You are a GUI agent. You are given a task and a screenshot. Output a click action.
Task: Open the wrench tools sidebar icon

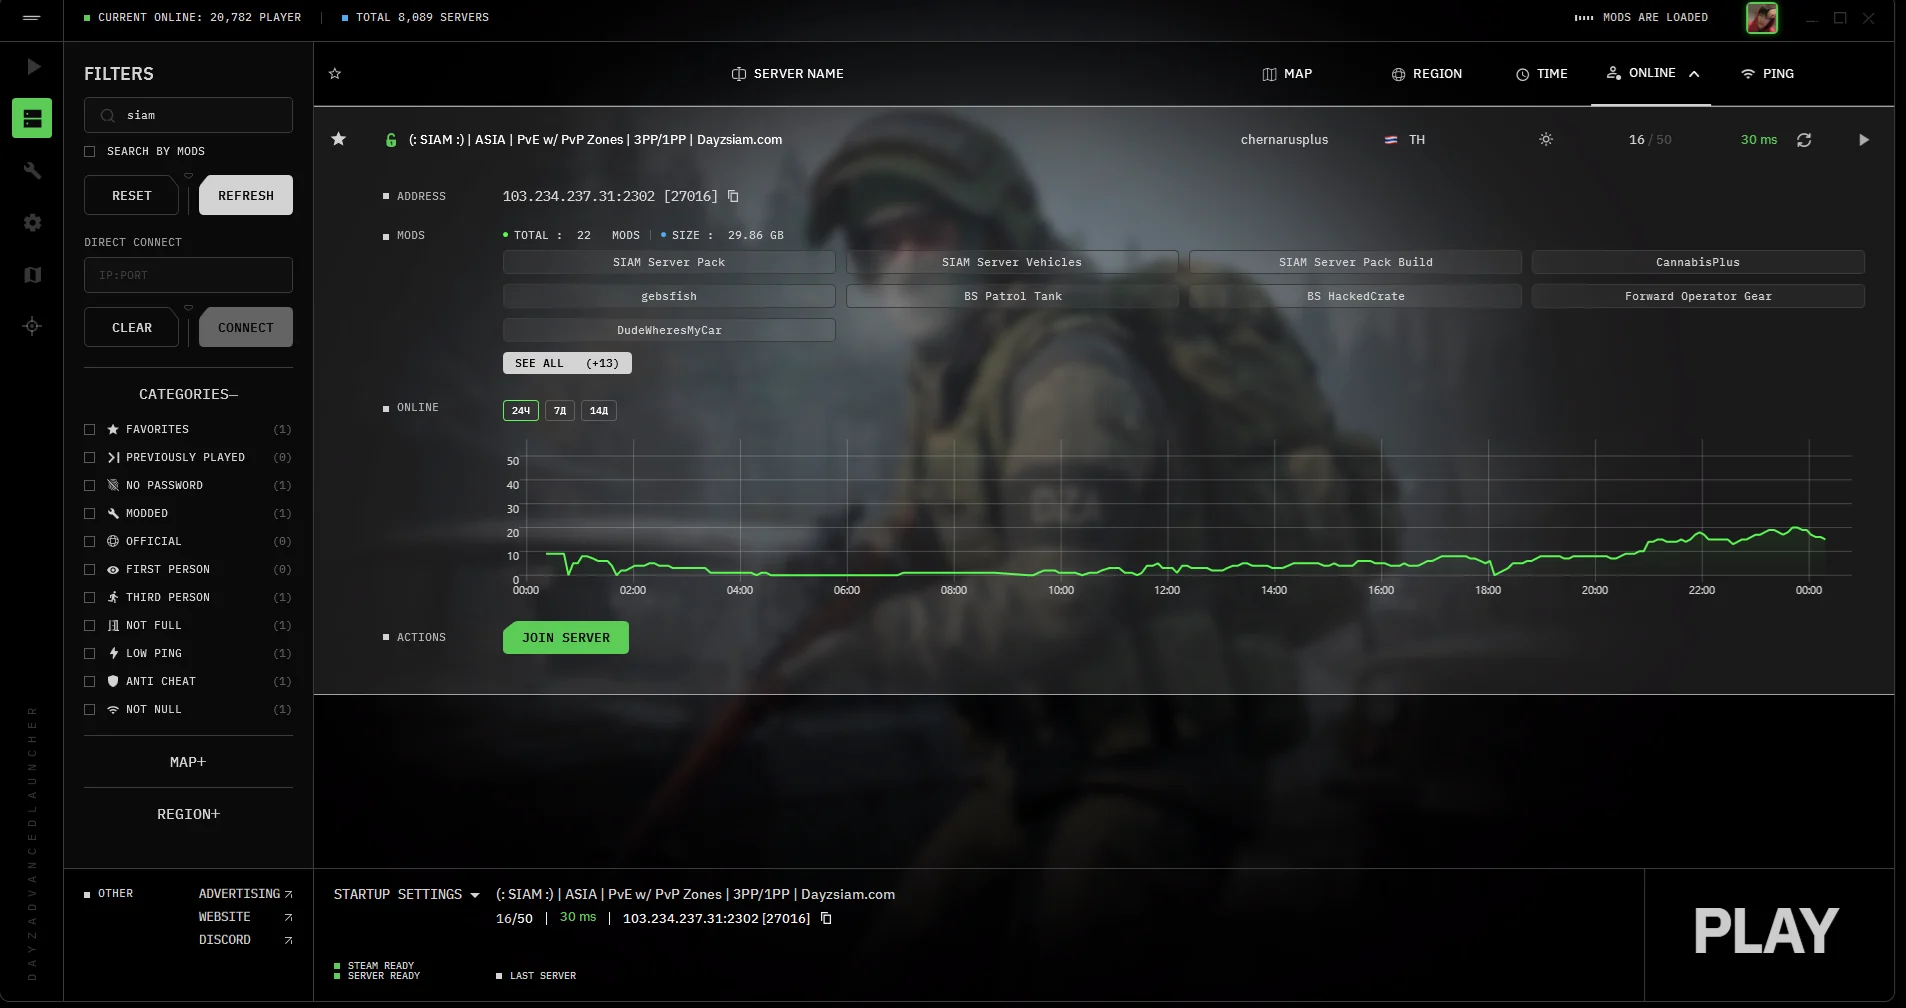(x=32, y=170)
